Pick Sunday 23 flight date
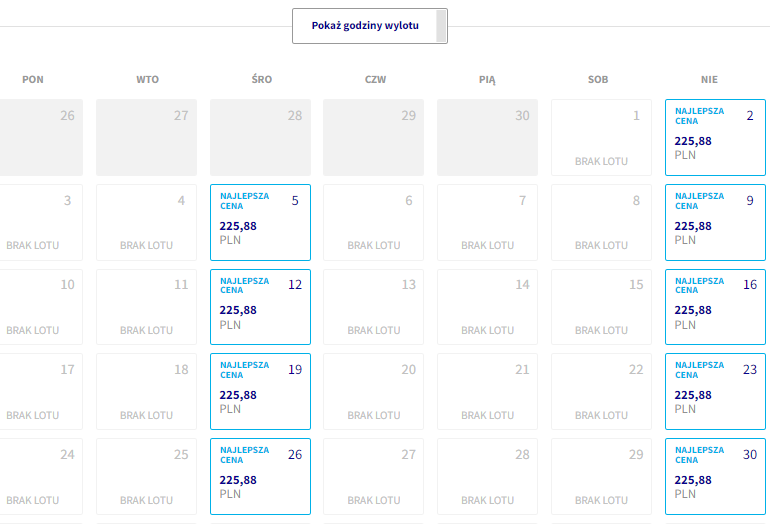This screenshot has height=524, width=770. point(715,391)
